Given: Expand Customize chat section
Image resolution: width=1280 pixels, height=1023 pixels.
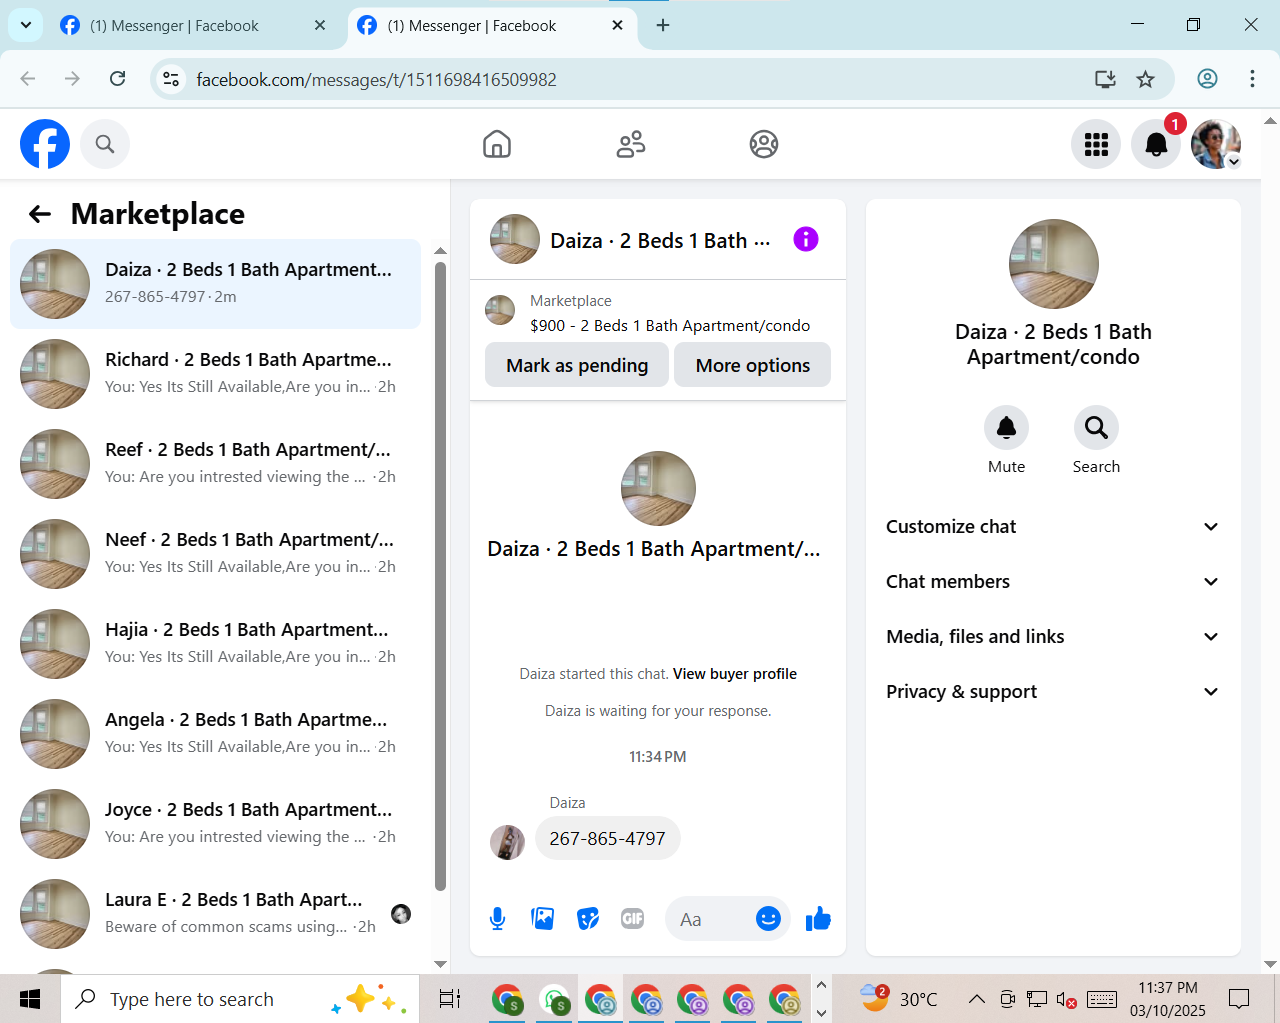Looking at the screenshot, I should click(1053, 527).
